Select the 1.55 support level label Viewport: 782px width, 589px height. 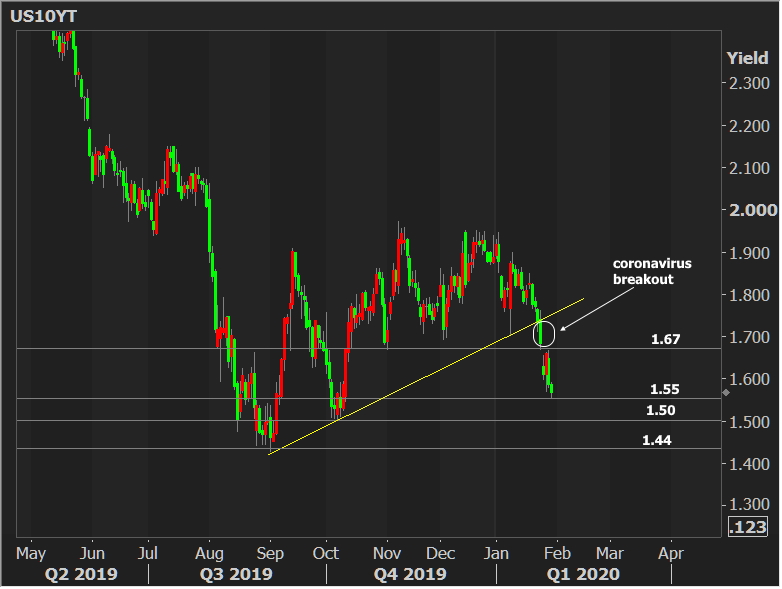coord(666,389)
